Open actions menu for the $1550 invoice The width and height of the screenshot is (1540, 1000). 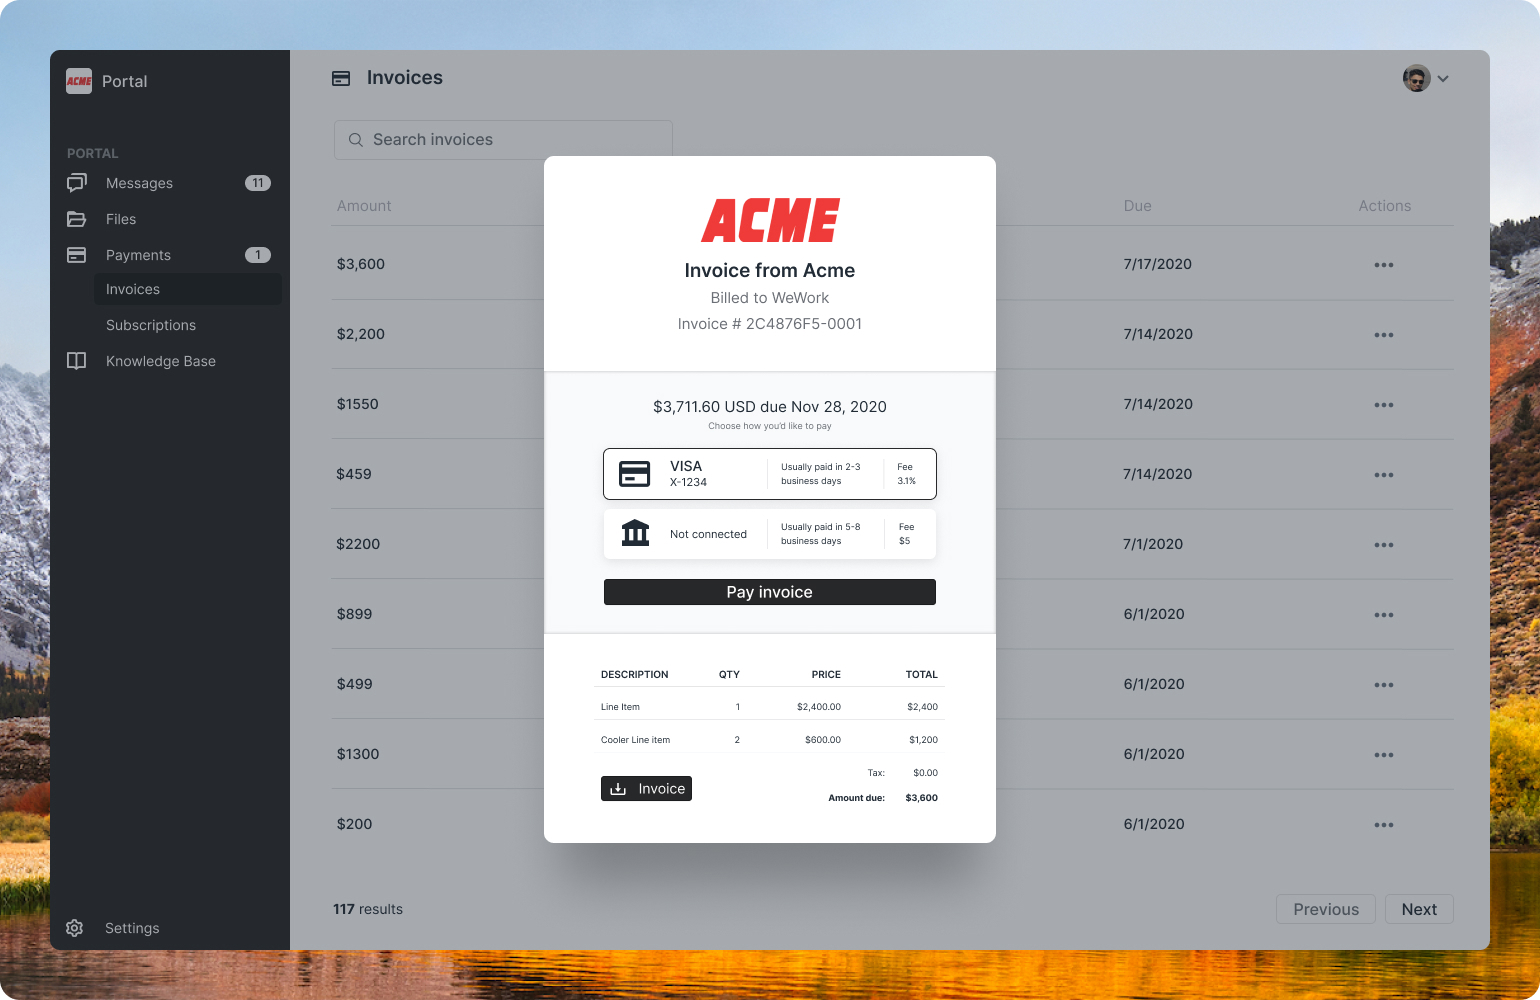tap(1384, 405)
